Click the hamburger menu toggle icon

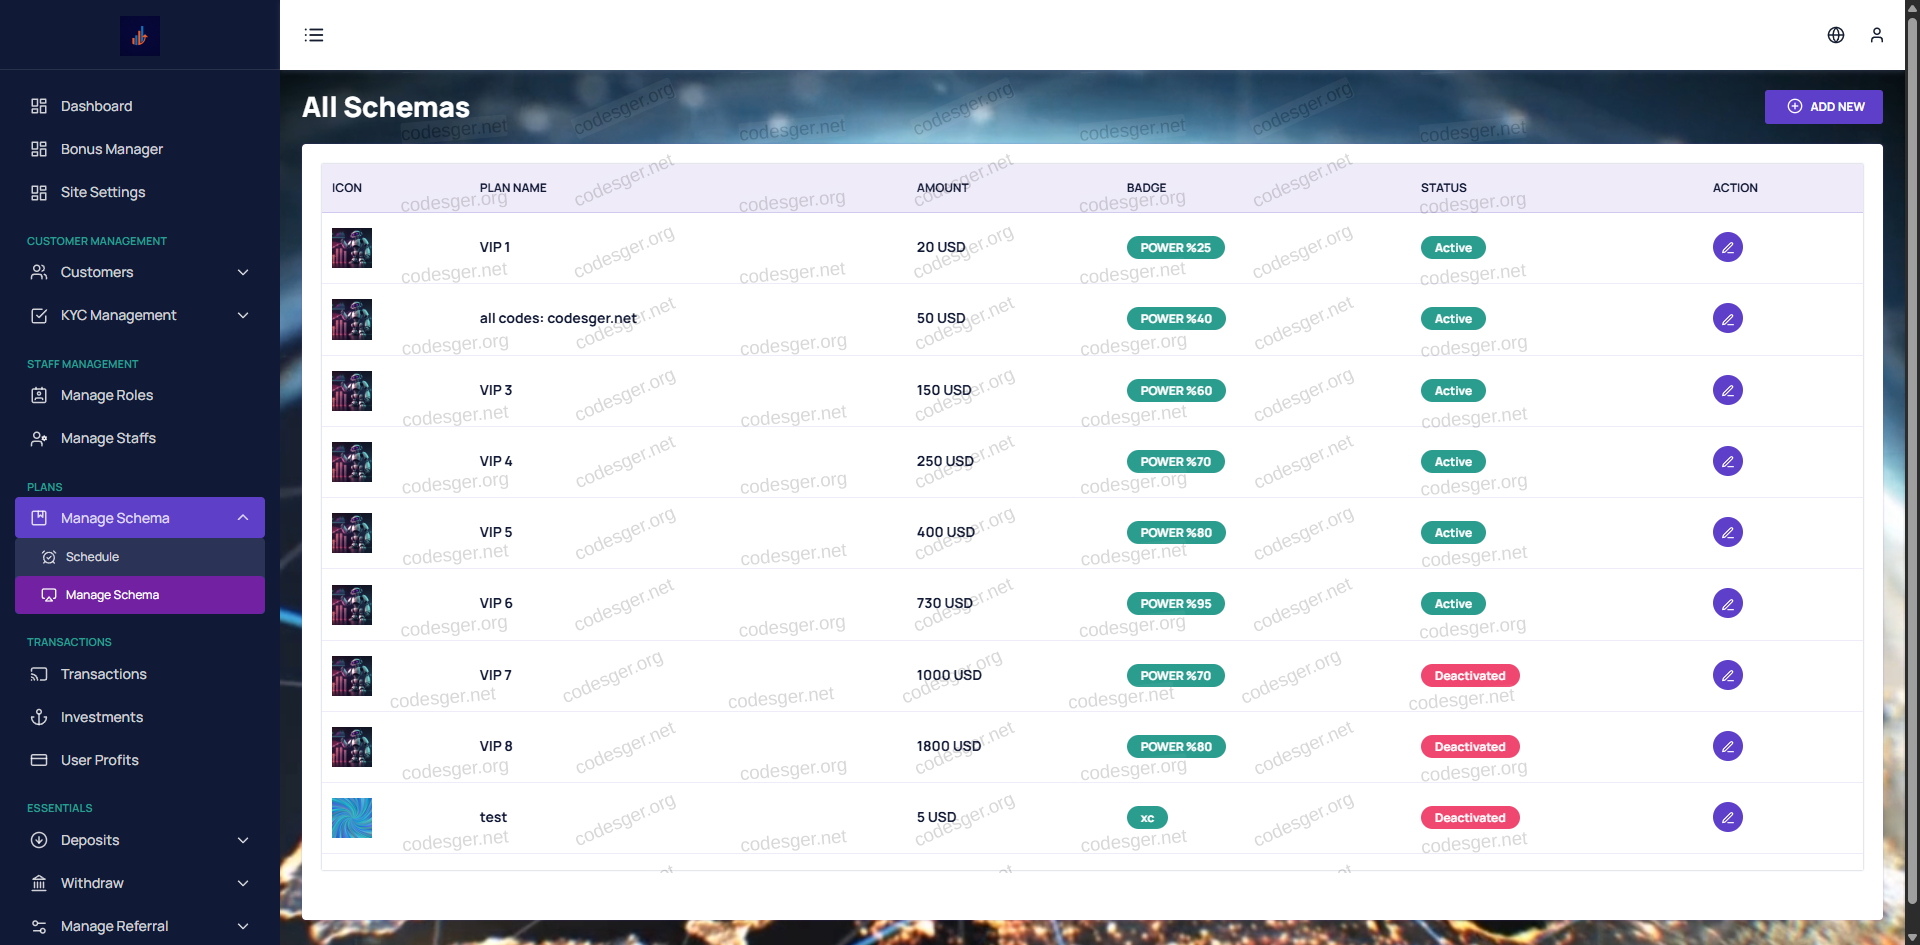click(x=314, y=35)
